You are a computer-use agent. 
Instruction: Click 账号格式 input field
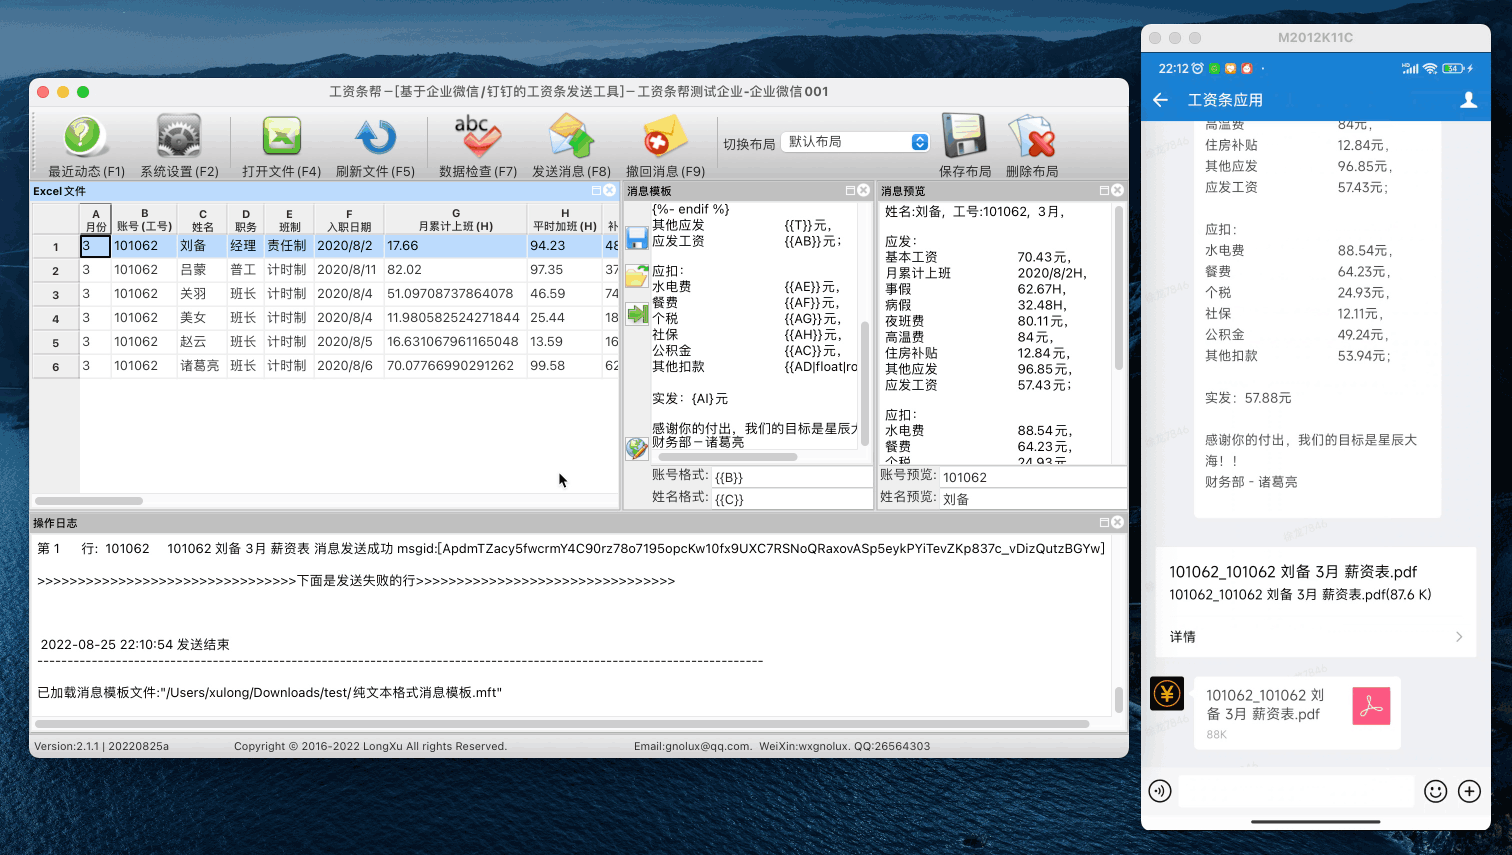tap(792, 477)
